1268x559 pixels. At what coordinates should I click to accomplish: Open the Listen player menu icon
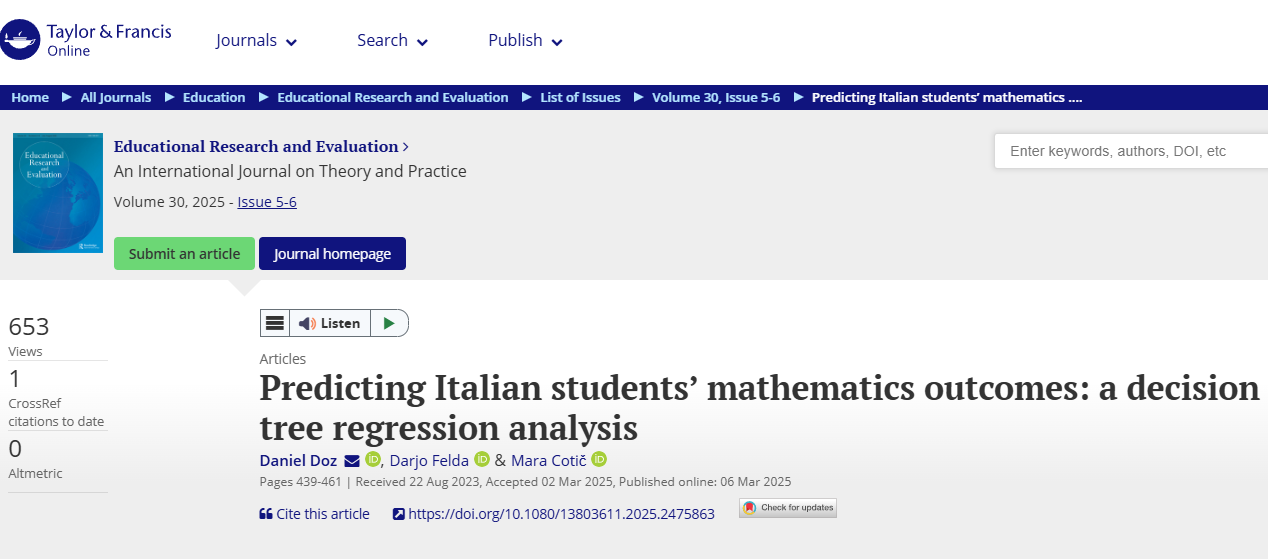275,323
